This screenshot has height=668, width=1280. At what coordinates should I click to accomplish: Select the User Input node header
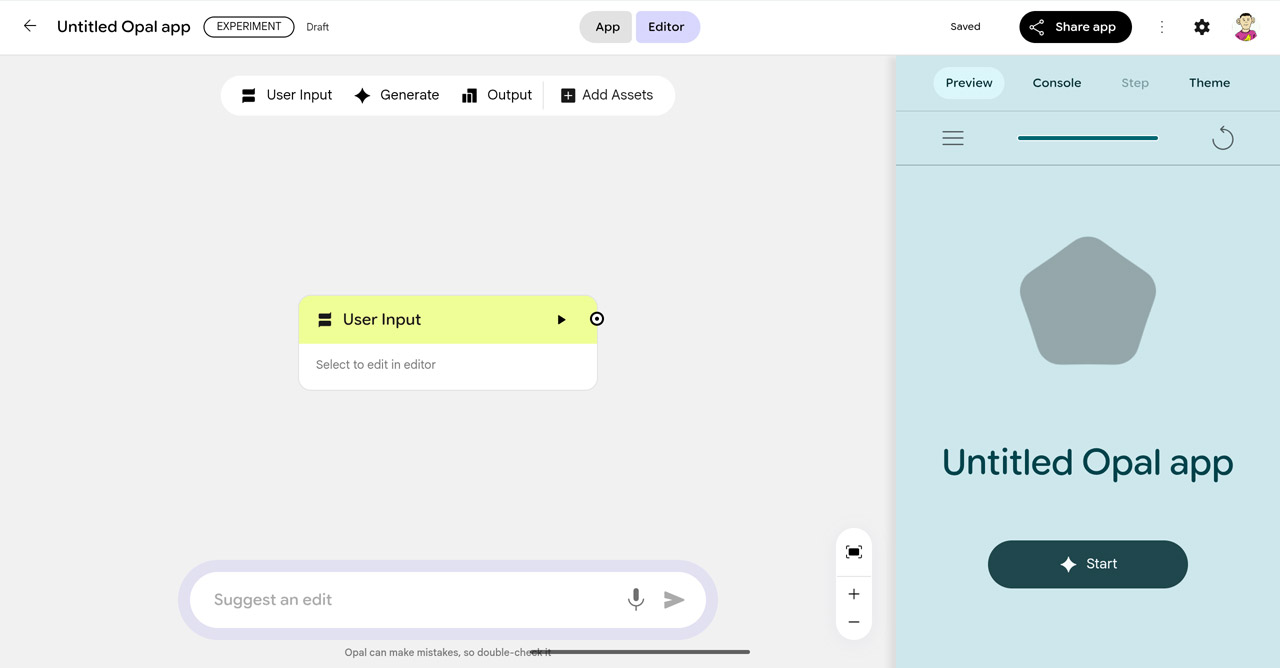448,320
